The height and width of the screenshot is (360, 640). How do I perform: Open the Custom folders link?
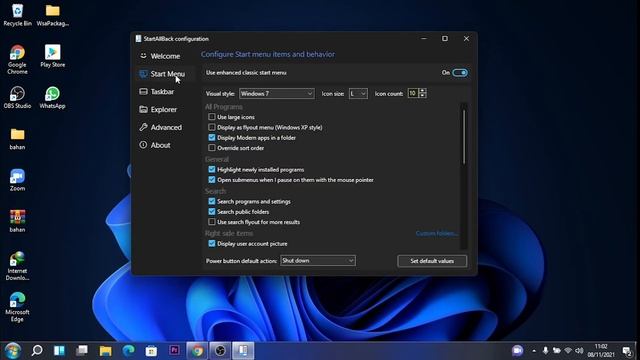[437, 233]
